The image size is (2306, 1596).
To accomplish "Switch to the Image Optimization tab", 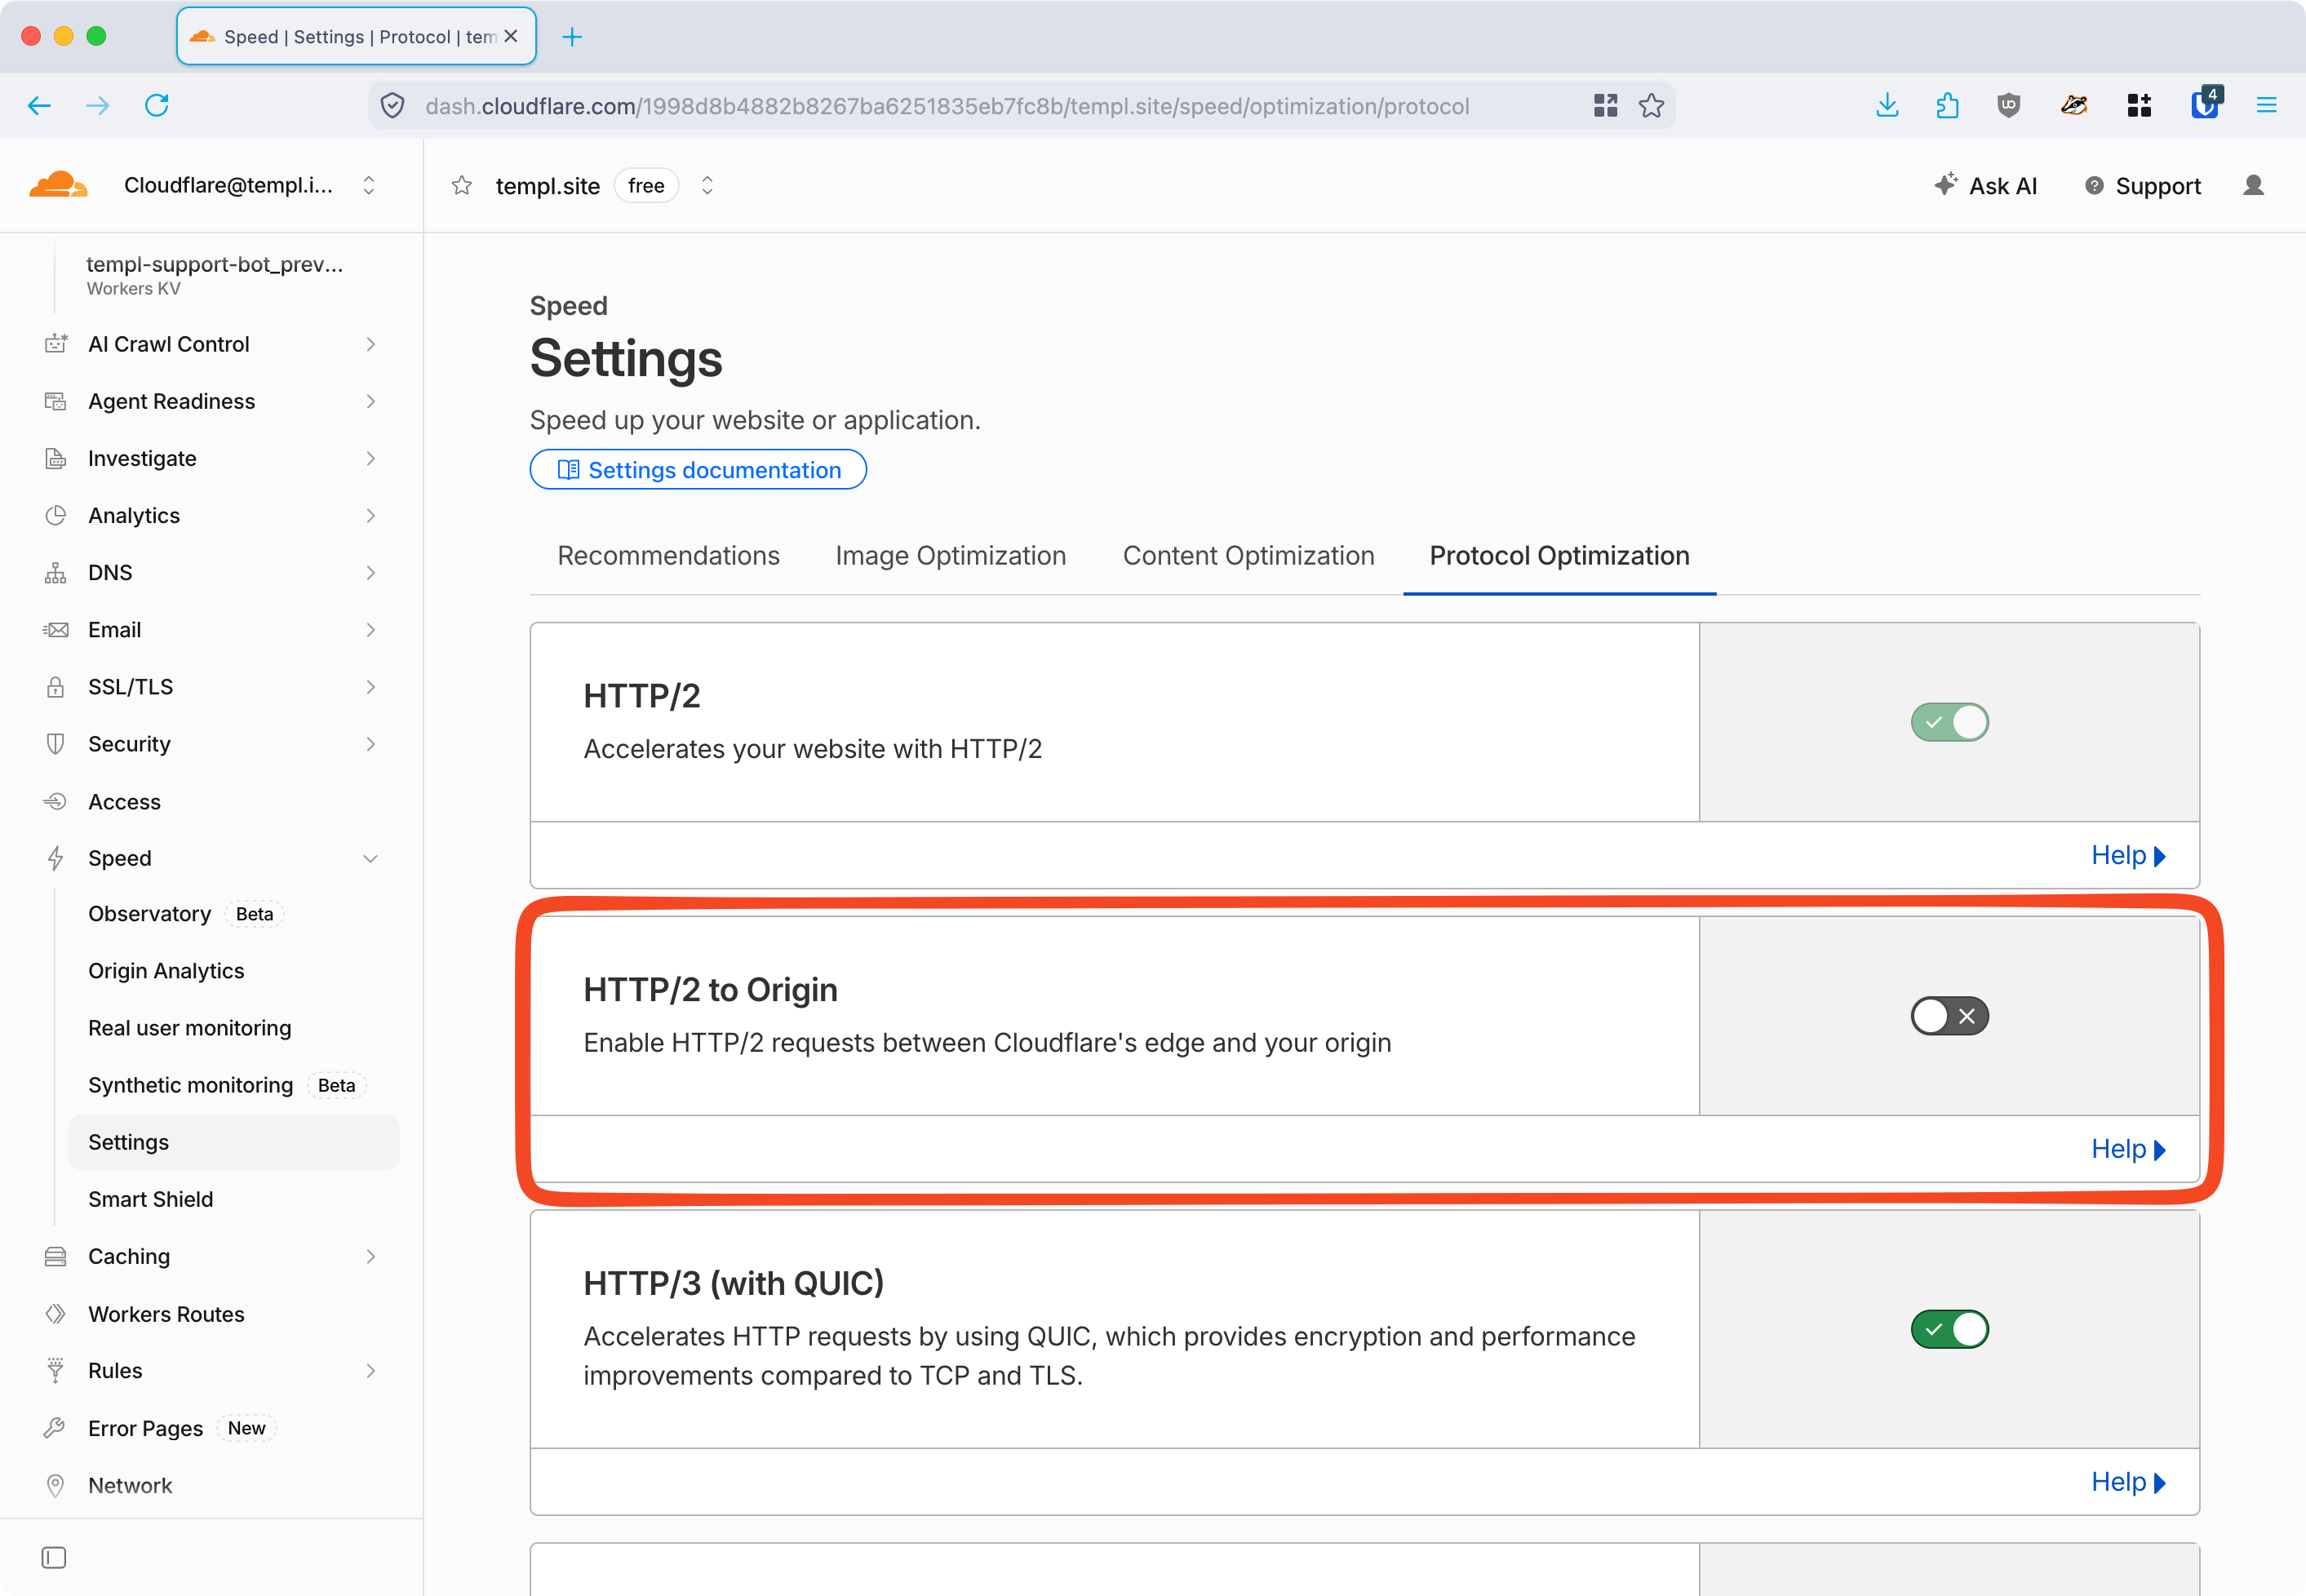I will click(x=950, y=556).
